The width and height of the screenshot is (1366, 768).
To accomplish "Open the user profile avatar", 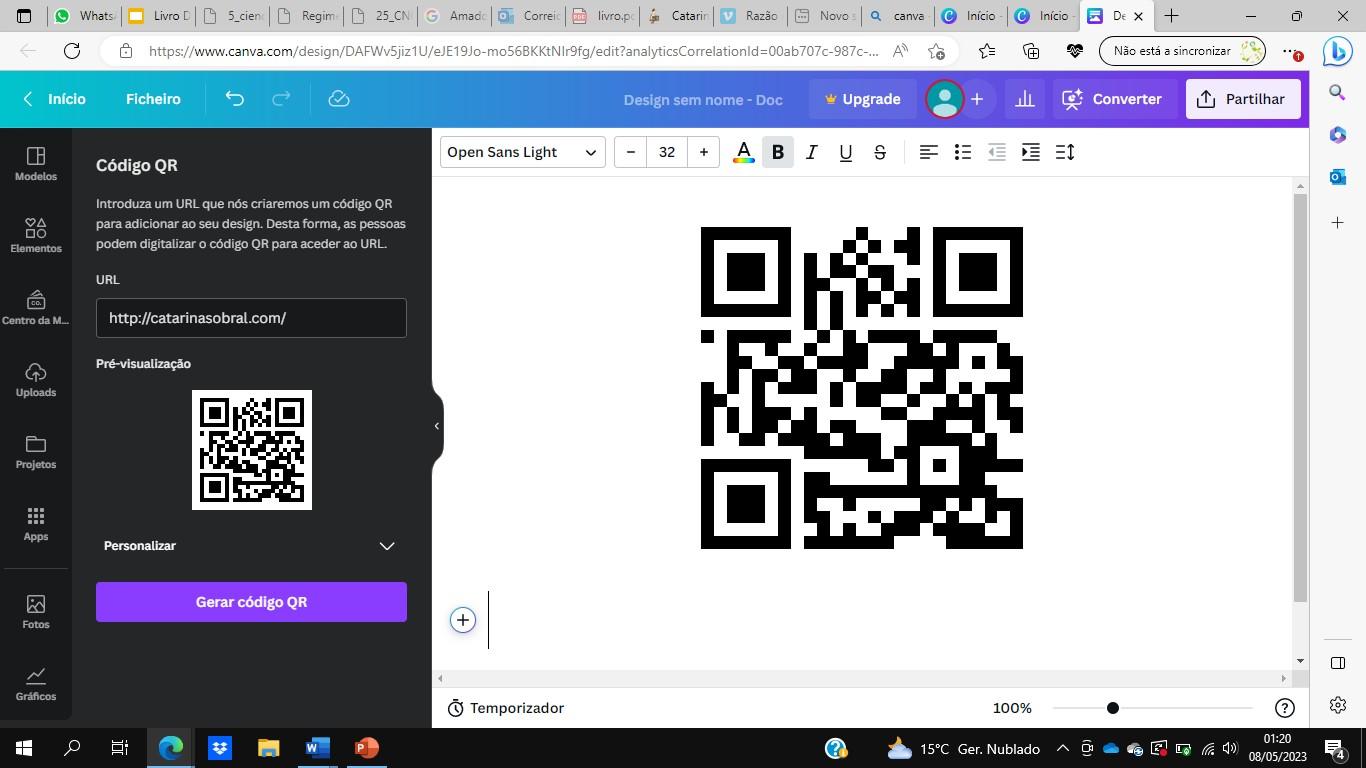I will pyautogui.click(x=944, y=99).
